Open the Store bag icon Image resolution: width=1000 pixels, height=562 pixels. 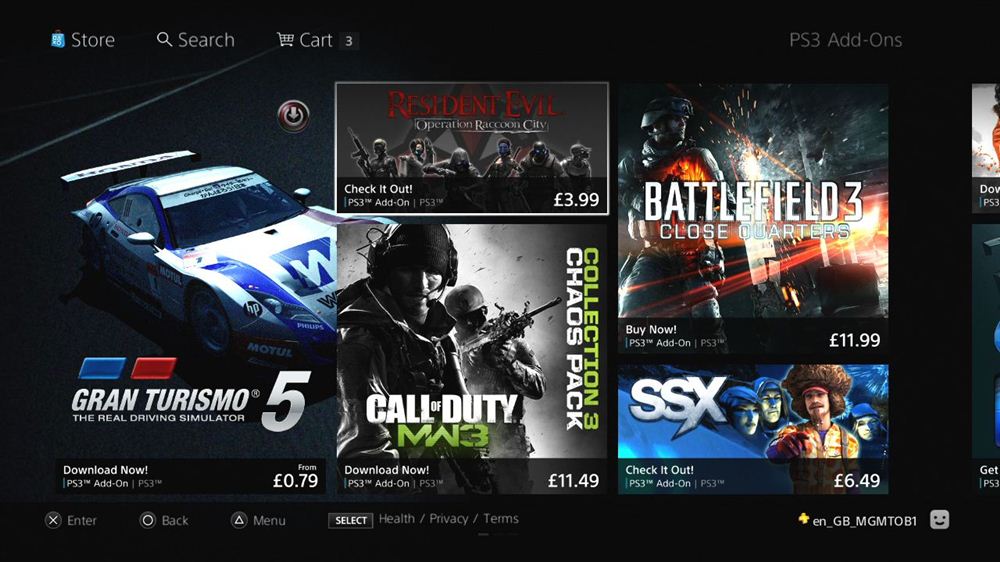point(58,40)
